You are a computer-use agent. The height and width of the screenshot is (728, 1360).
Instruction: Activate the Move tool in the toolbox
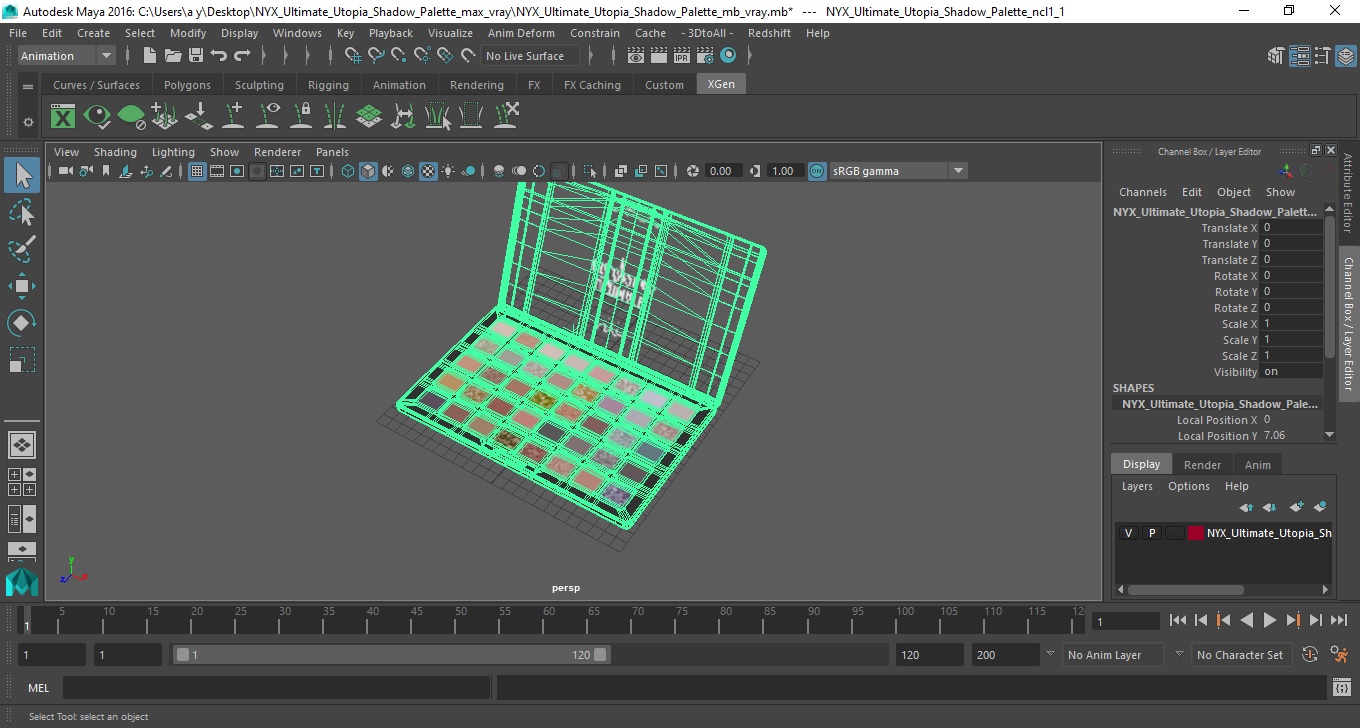pyautogui.click(x=22, y=286)
